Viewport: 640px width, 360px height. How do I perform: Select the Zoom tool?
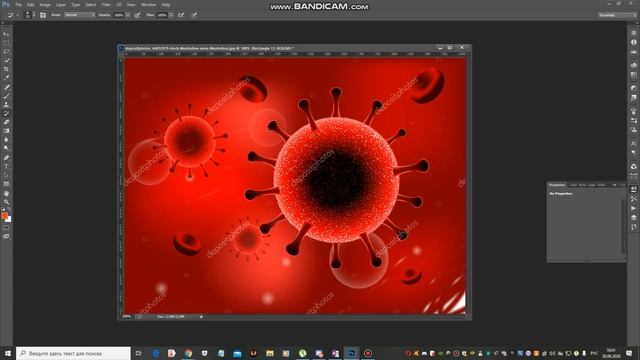coord(6,202)
